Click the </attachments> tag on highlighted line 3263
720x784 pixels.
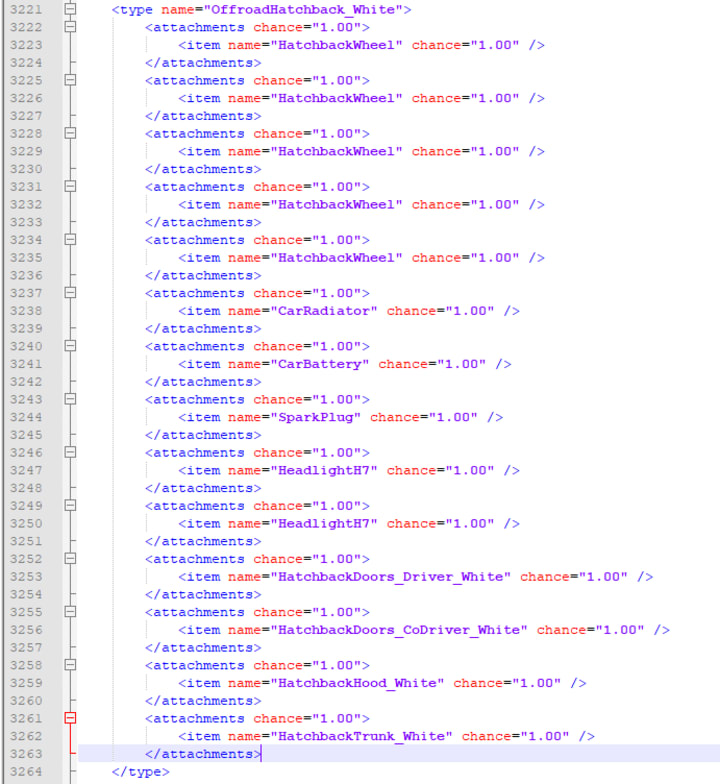[203, 754]
